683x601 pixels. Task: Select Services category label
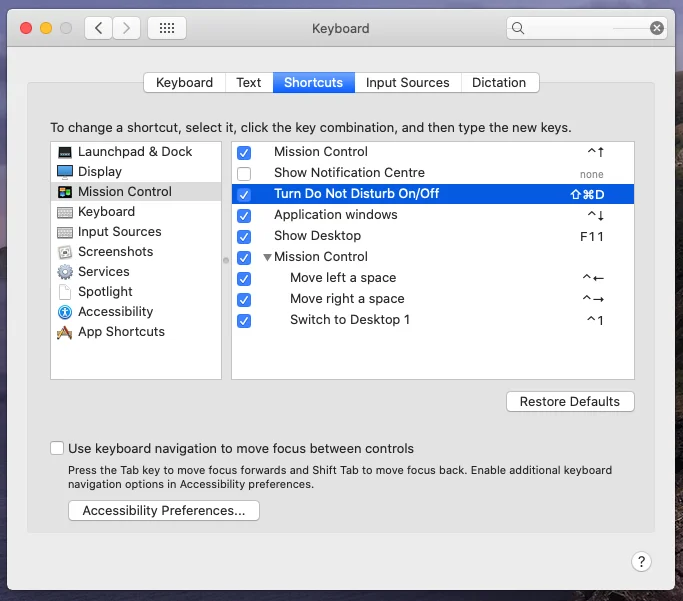pos(104,272)
